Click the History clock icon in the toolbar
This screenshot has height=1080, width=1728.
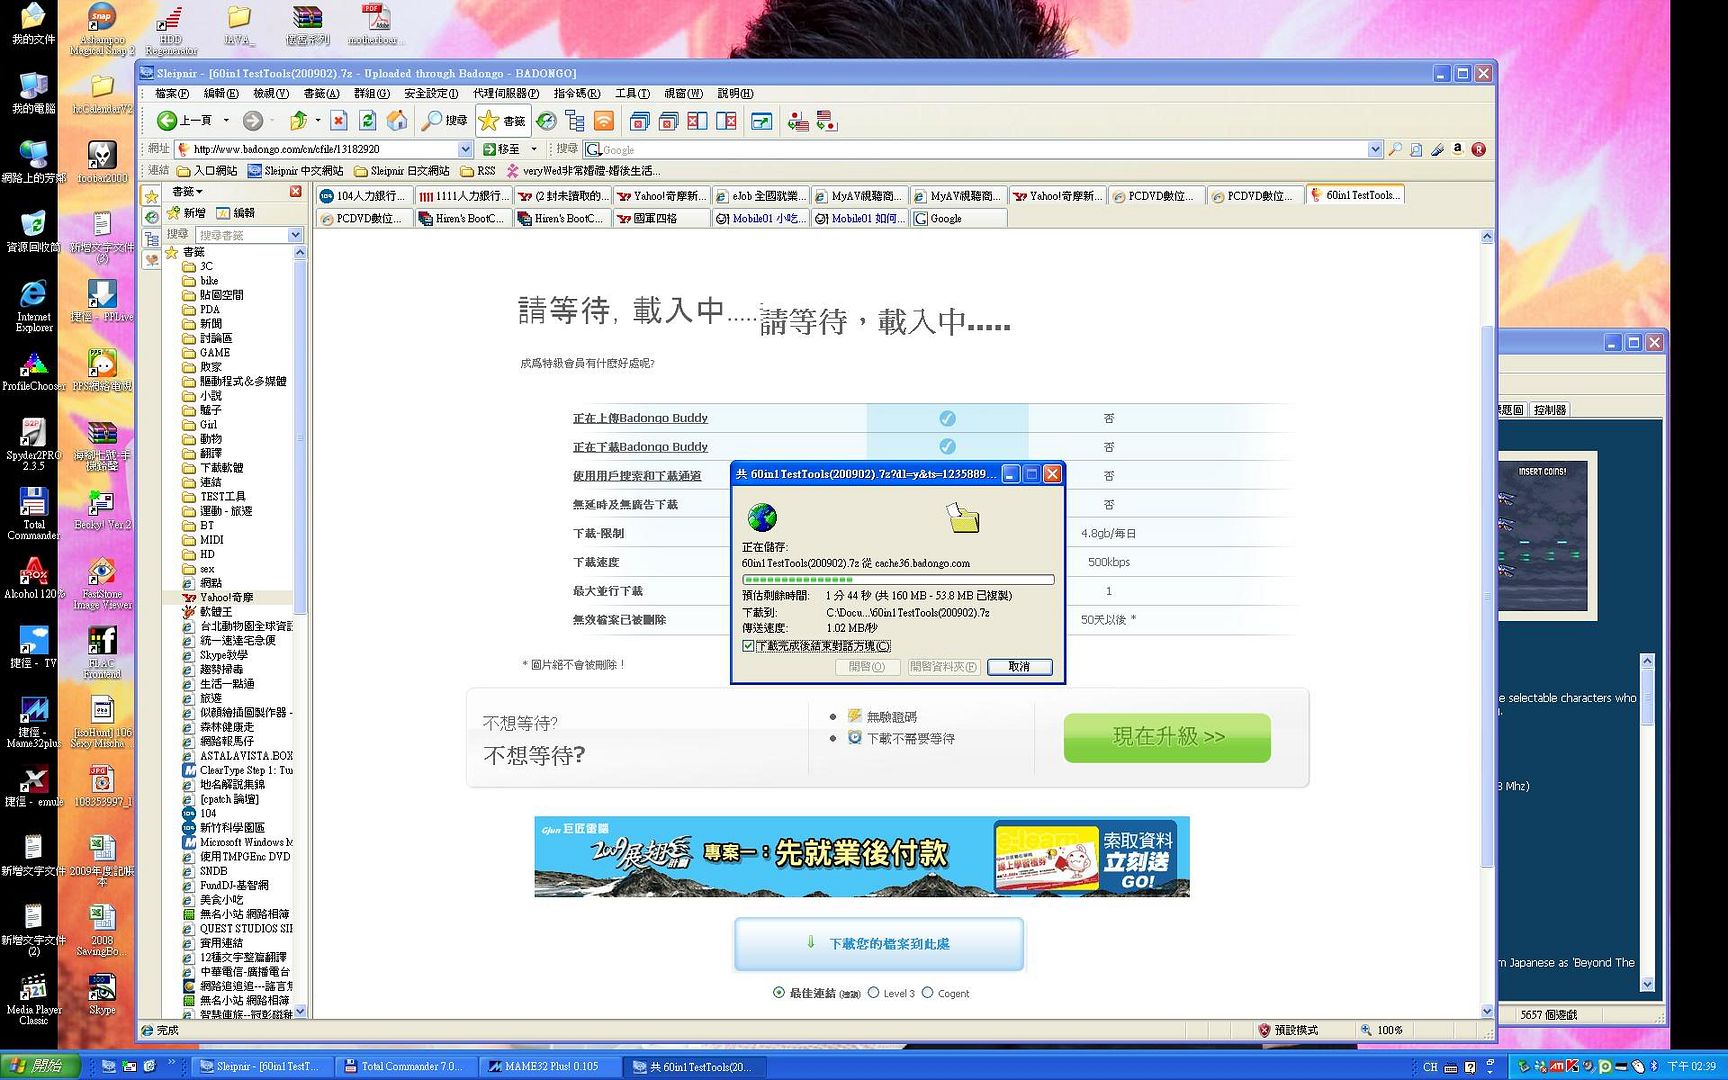coord(546,121)
